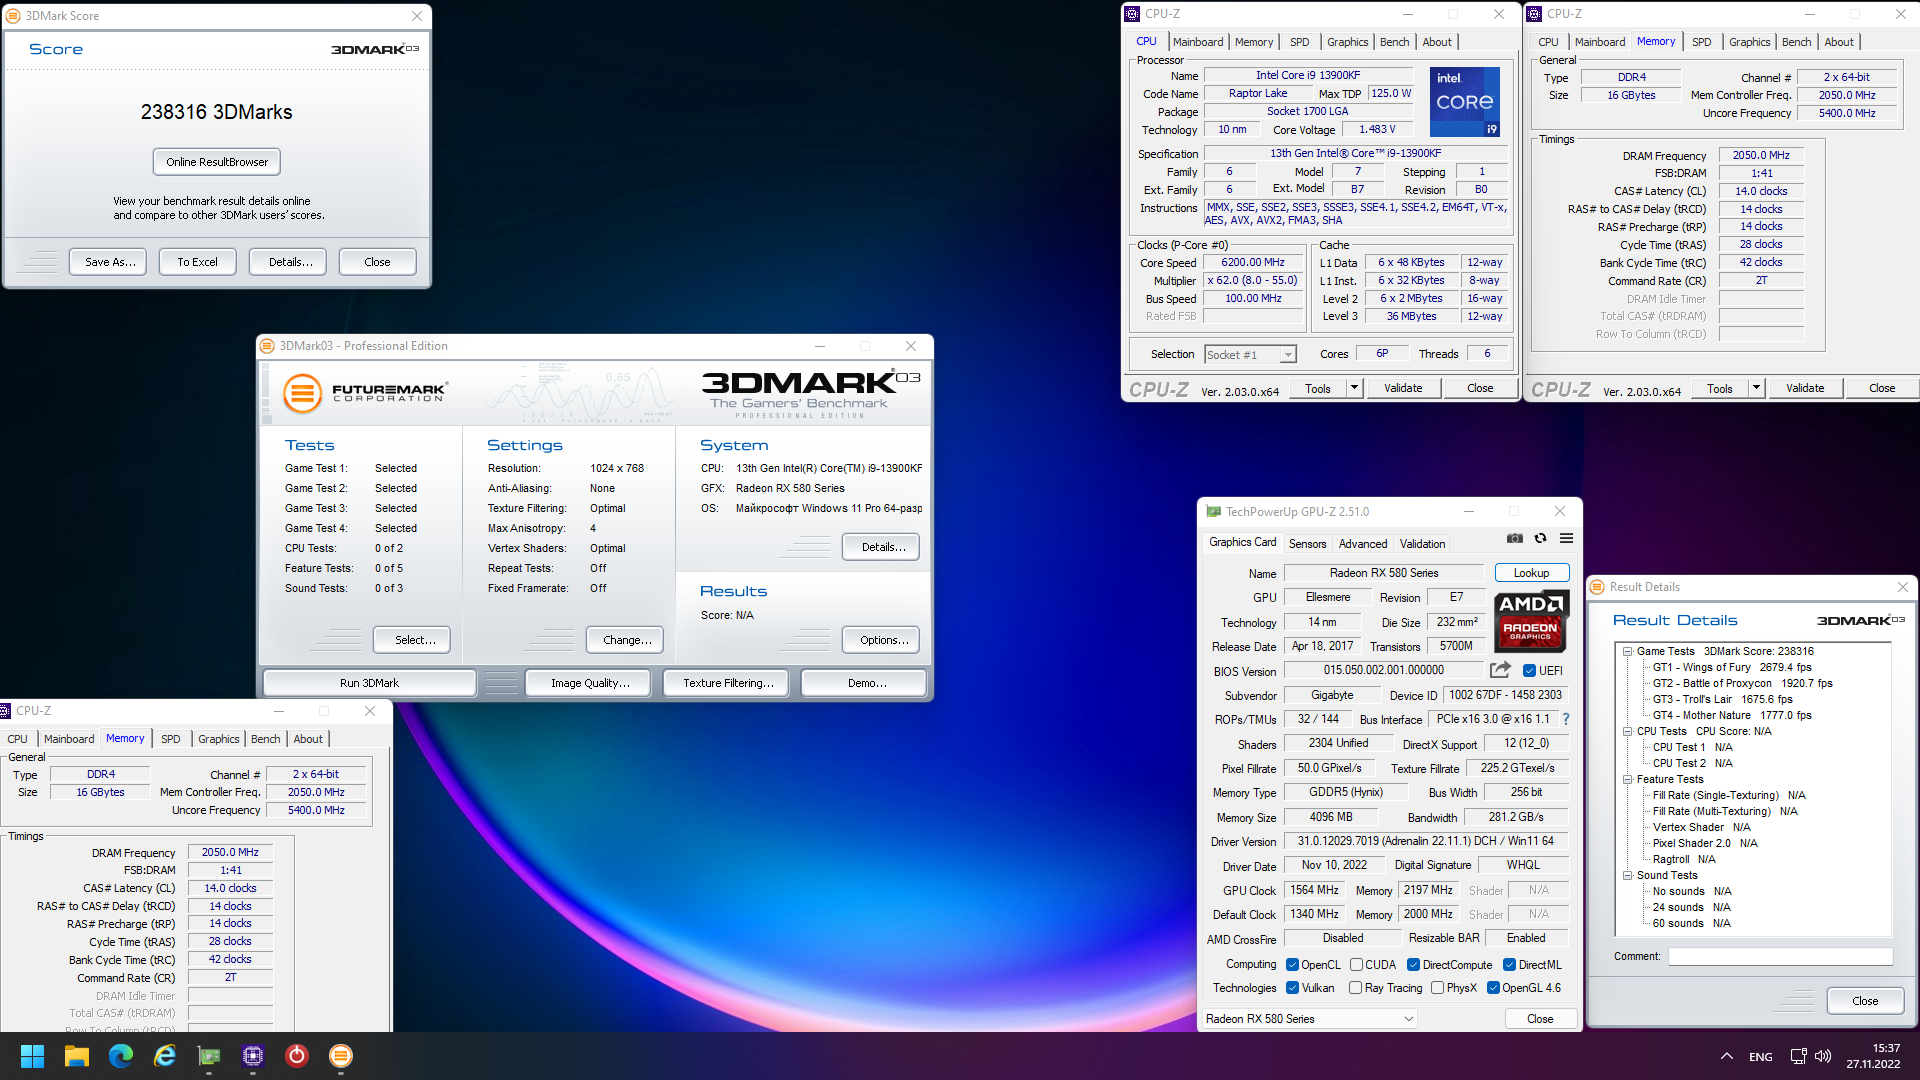Open the Radeon RX 580 Series GPU selector
Screen dimensions: 1920x1080
tap(1309, 1019)
